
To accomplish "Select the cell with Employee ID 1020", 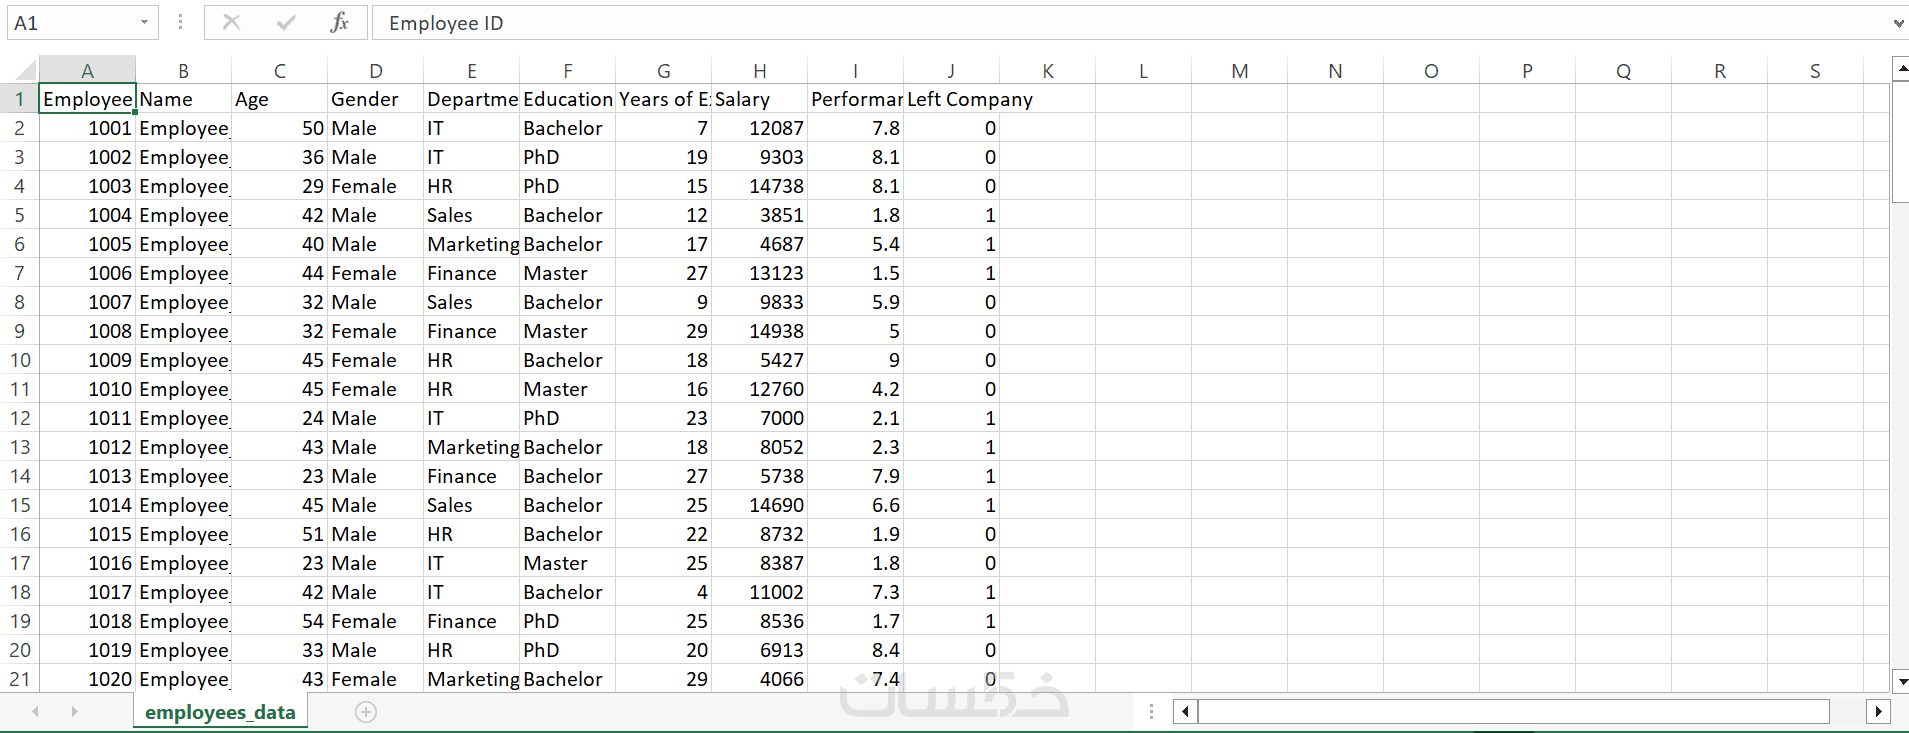I will tap(87, 679).
